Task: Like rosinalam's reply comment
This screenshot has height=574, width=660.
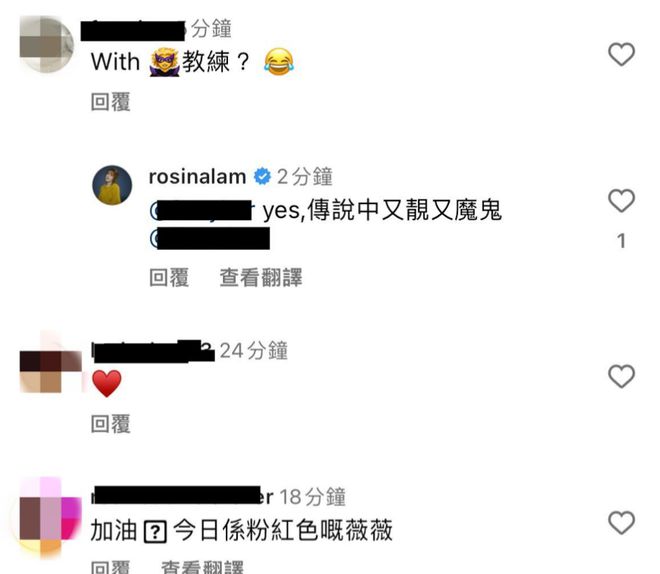Action: click(x=621, y=201)
